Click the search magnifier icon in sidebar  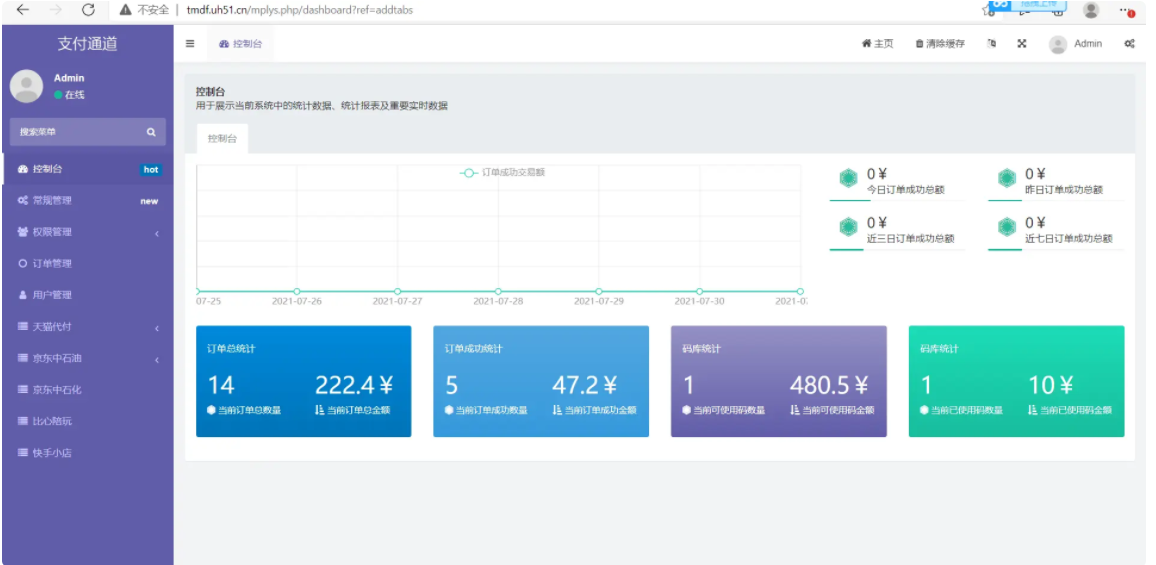pos(151,132)
